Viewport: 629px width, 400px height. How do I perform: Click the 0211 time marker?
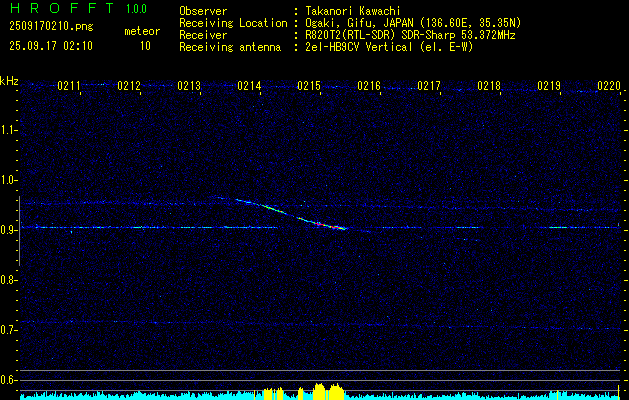(x=69, y=87)
